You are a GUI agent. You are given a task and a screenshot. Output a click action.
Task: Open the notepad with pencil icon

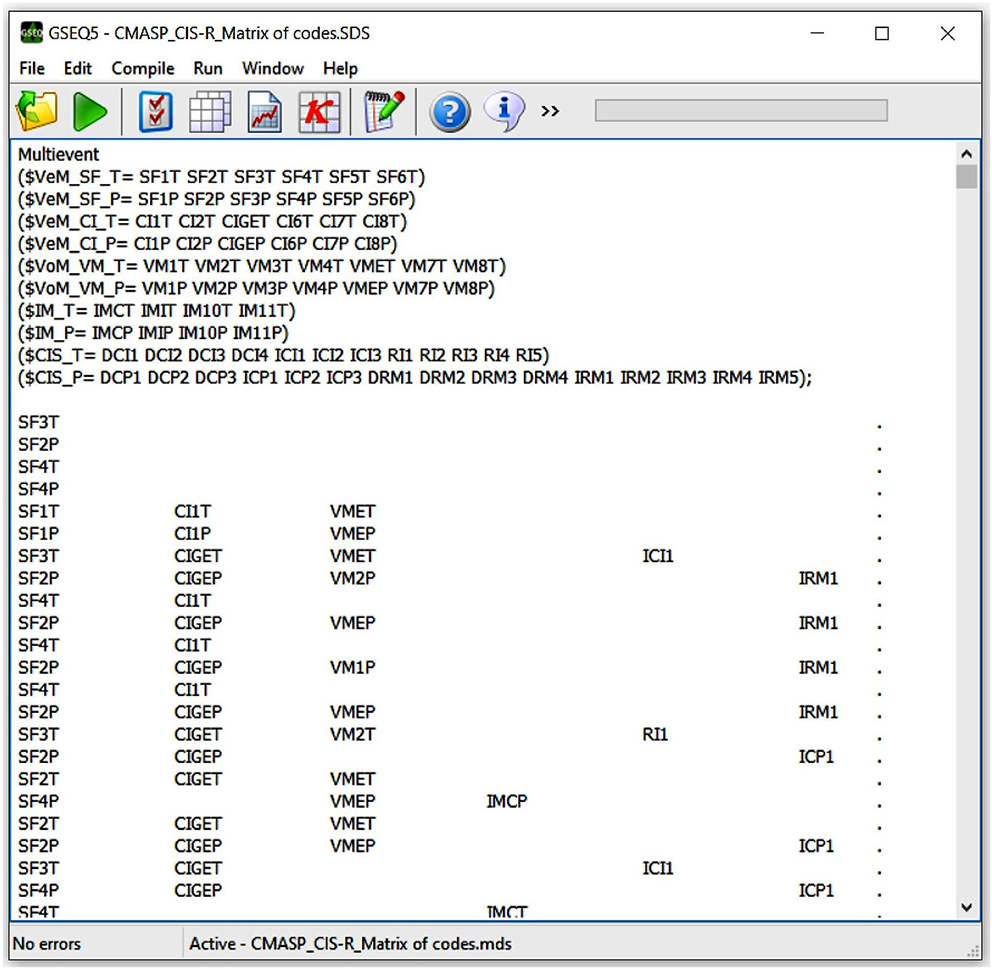tap(384, 111)
